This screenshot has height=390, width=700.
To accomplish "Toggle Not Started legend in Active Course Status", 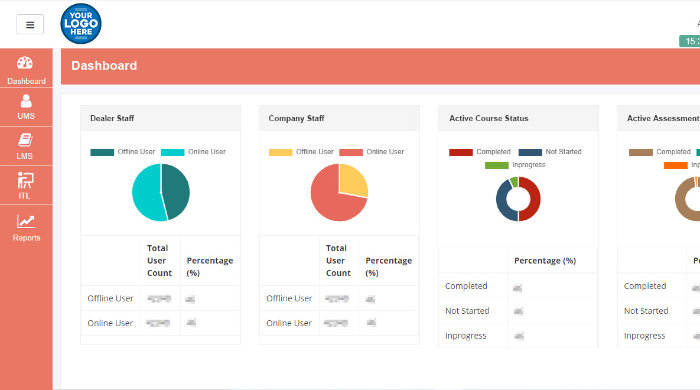I will [550, 152].
